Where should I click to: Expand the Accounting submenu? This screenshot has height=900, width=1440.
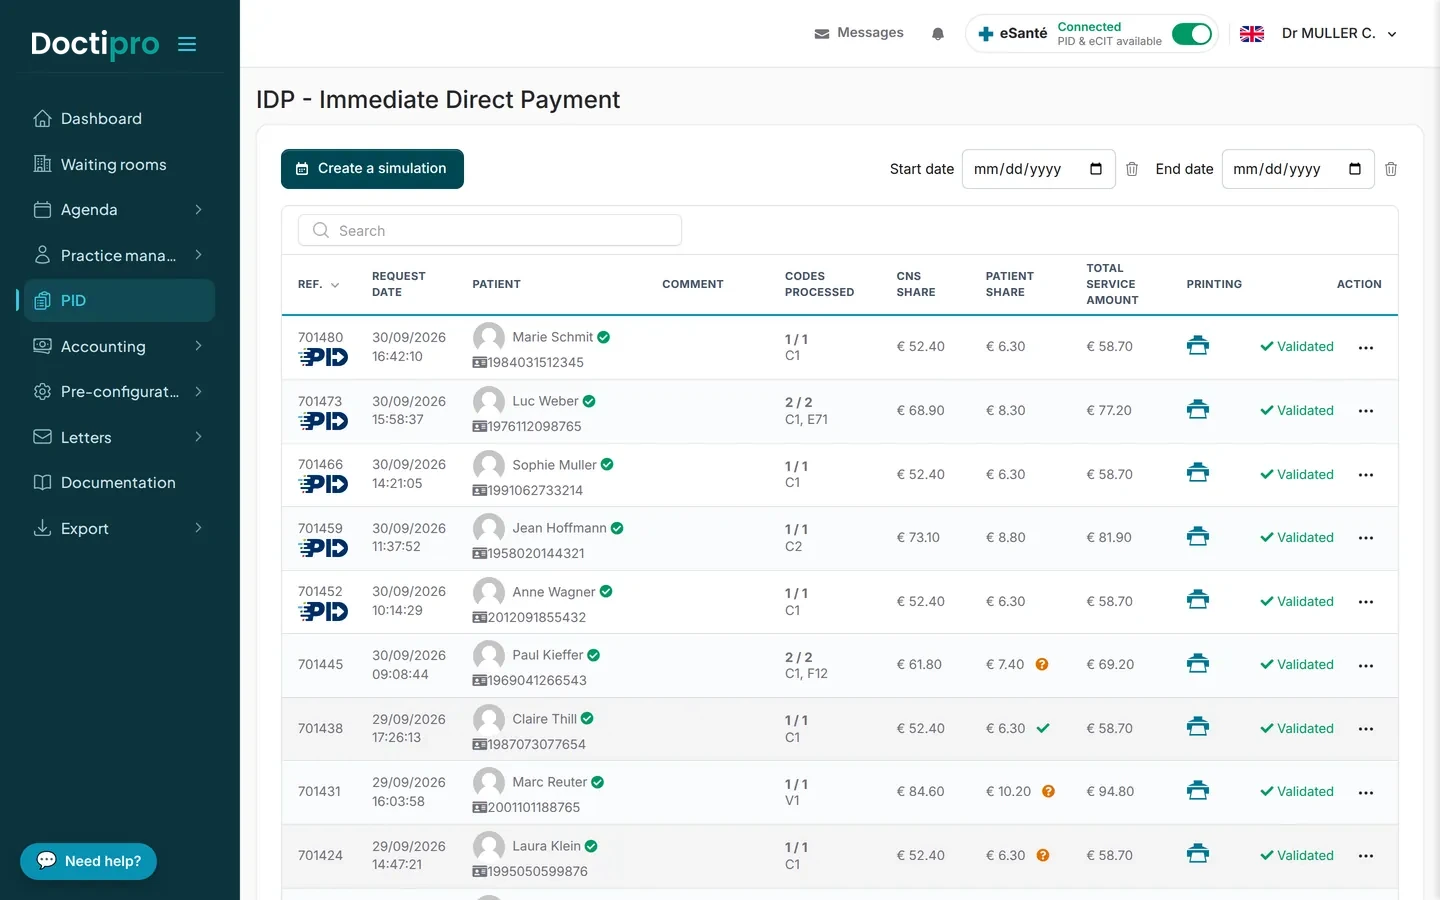tap(198, 346)
